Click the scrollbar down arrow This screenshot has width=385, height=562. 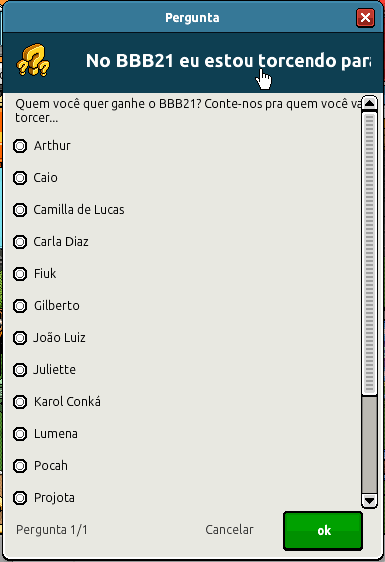[369, 500]
